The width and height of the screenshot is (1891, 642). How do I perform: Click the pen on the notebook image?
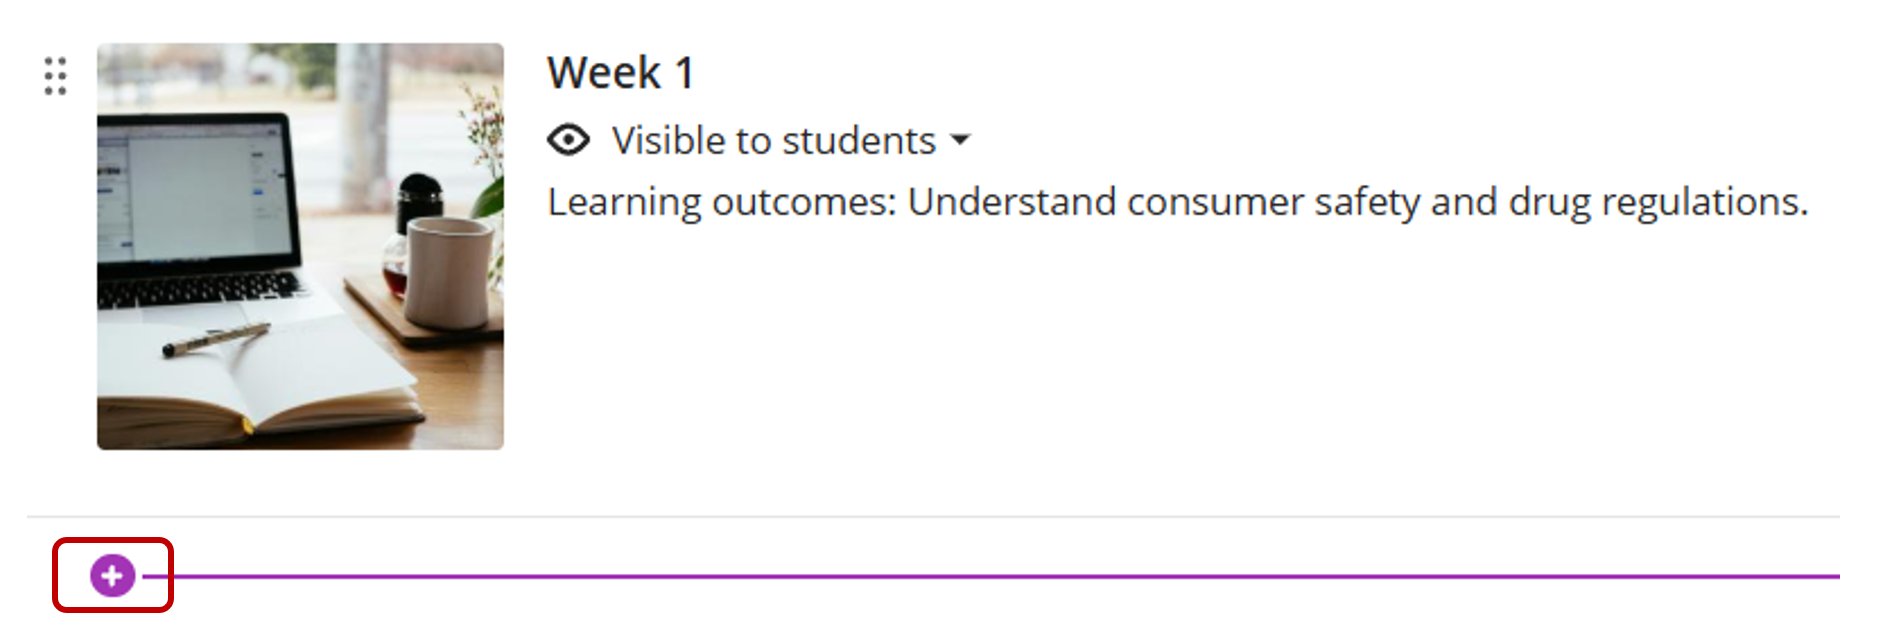215,340
